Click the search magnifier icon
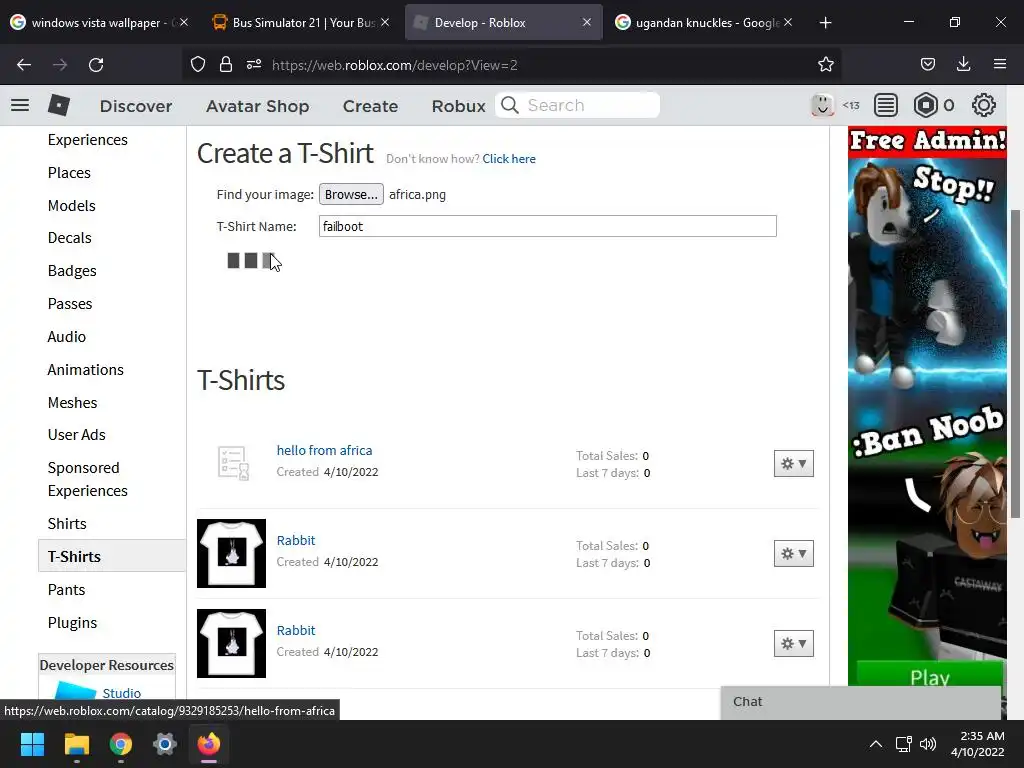Image resolution: width=1024 pixels, height=768 pixels. click(509, 105)
